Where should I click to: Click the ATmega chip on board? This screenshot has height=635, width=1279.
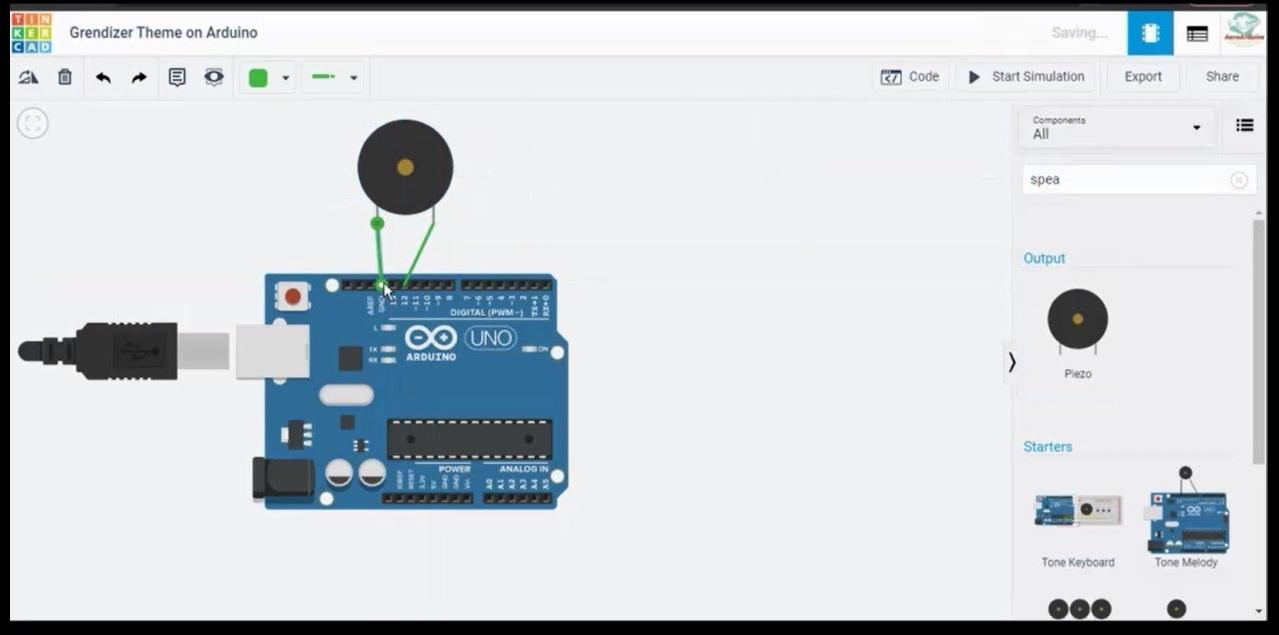coord(469,440)
